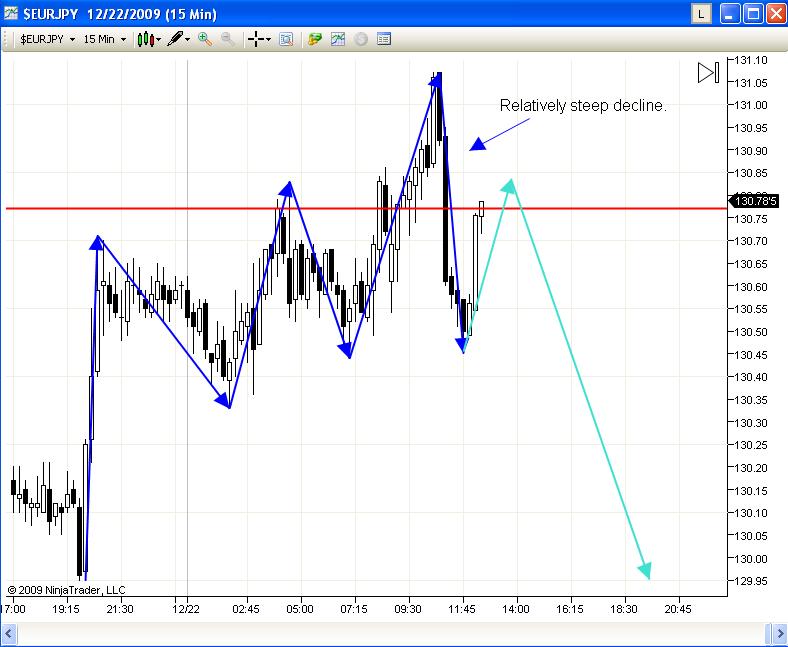
Task: Click the 20:45 time axis label
Action: tap(677, 609)
